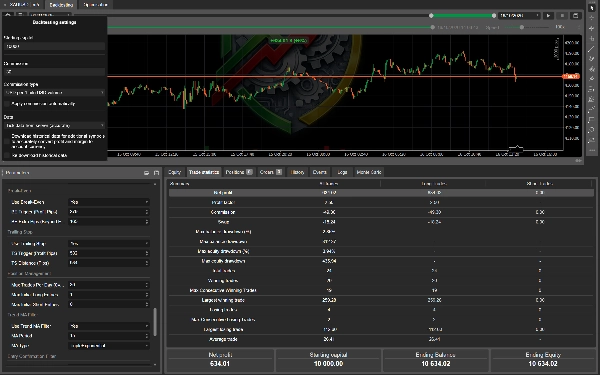The image size is (600, 375).
Task: Switch to the Monte Carlo tab
Action: (369, 172)
